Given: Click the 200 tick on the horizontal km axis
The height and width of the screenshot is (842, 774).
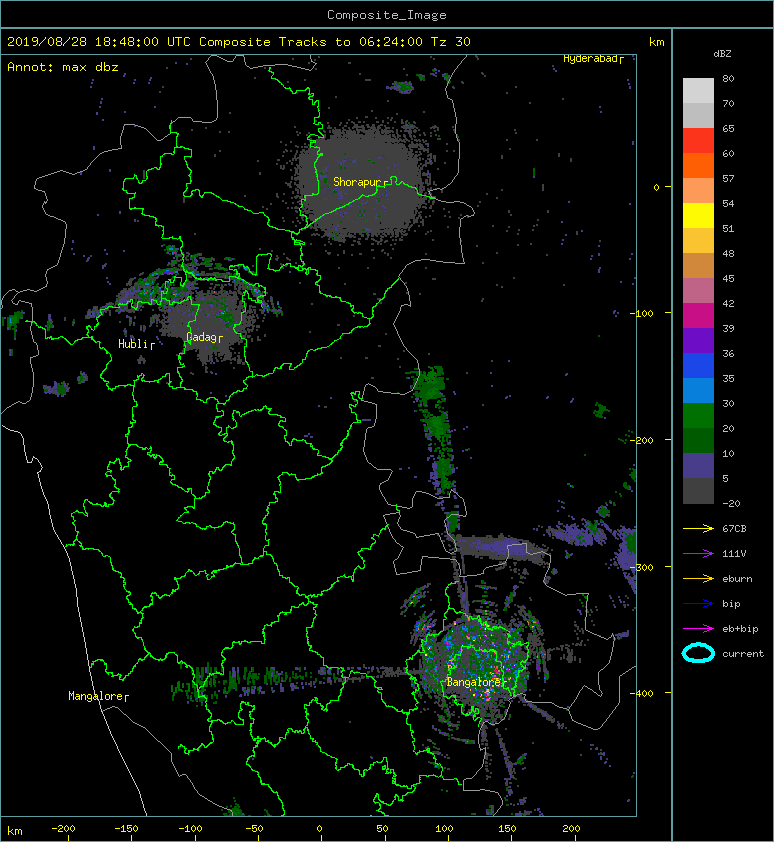Looking at the screenshot, I should (x=572, y=829).
